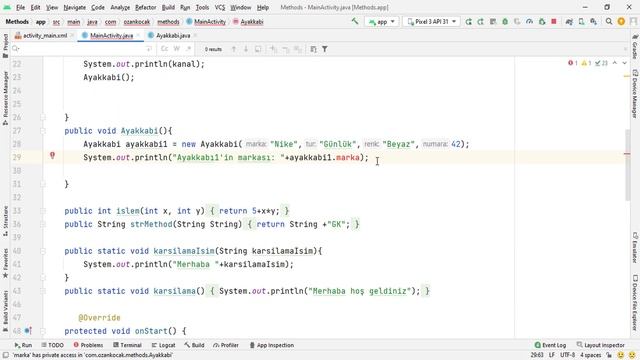The height and width of the screenshot is (360, 640).
Task: Click the MainActivity breadcrumb
Action: [x=206, y=22]
